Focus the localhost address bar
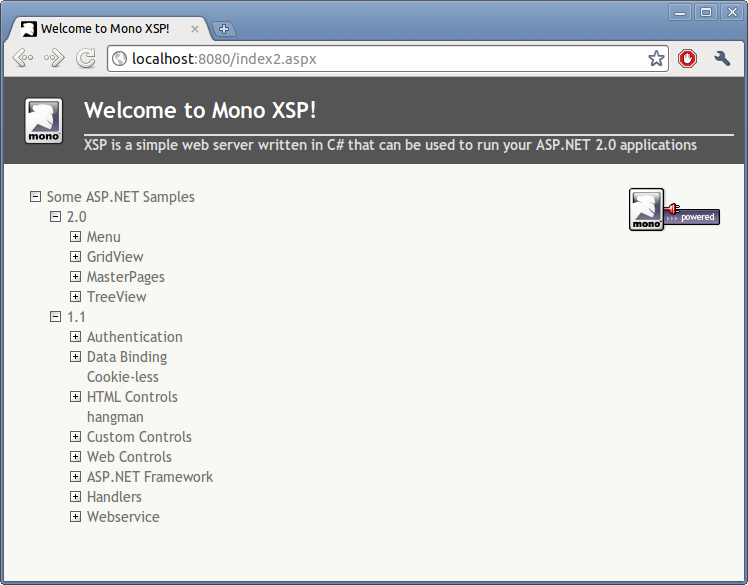This screenshot has width=748, height=585. click(386, 59)
